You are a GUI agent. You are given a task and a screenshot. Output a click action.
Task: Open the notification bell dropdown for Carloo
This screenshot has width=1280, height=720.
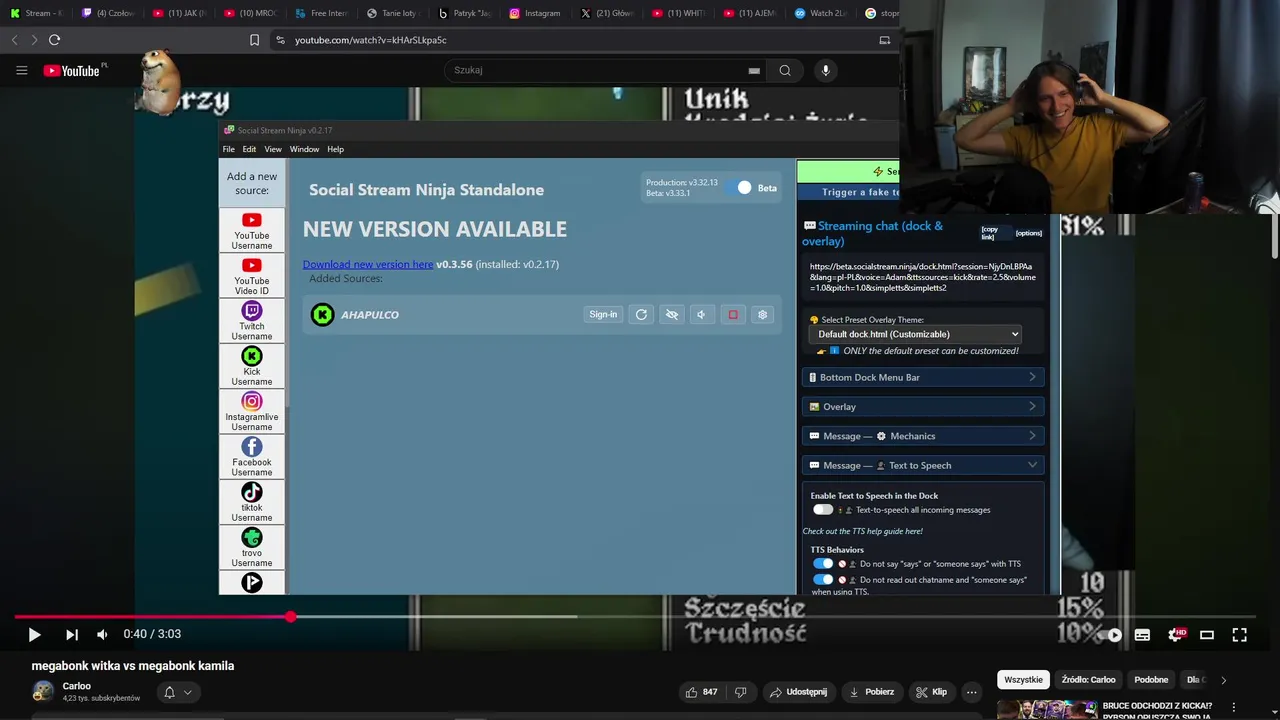pos(177,692)
